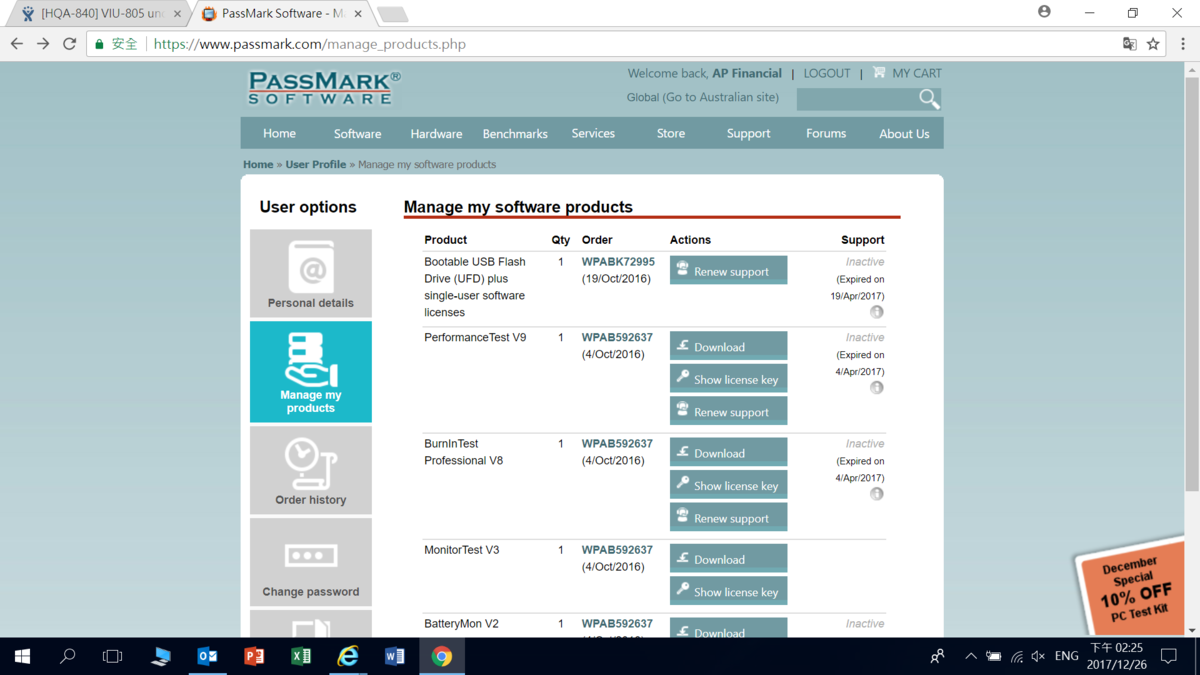1200x675 pixels.
Task: Open Outlook from the taskbar
Action: tap(207, 656)
